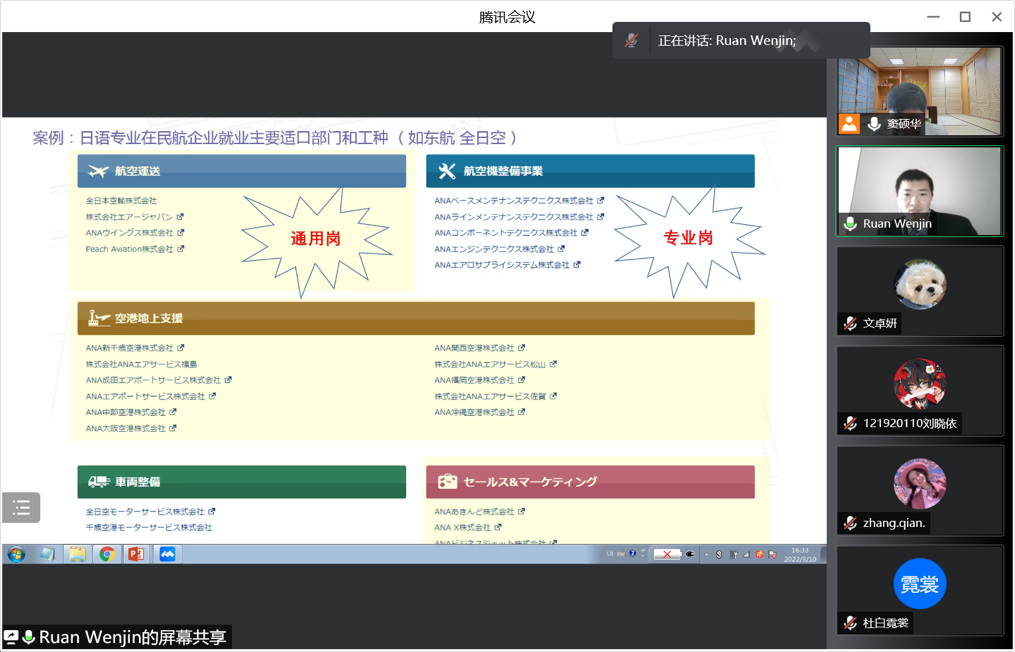Click the toolbar list icon at left edge
This screenshot has height=652, width=1015.
click(21, 508)
